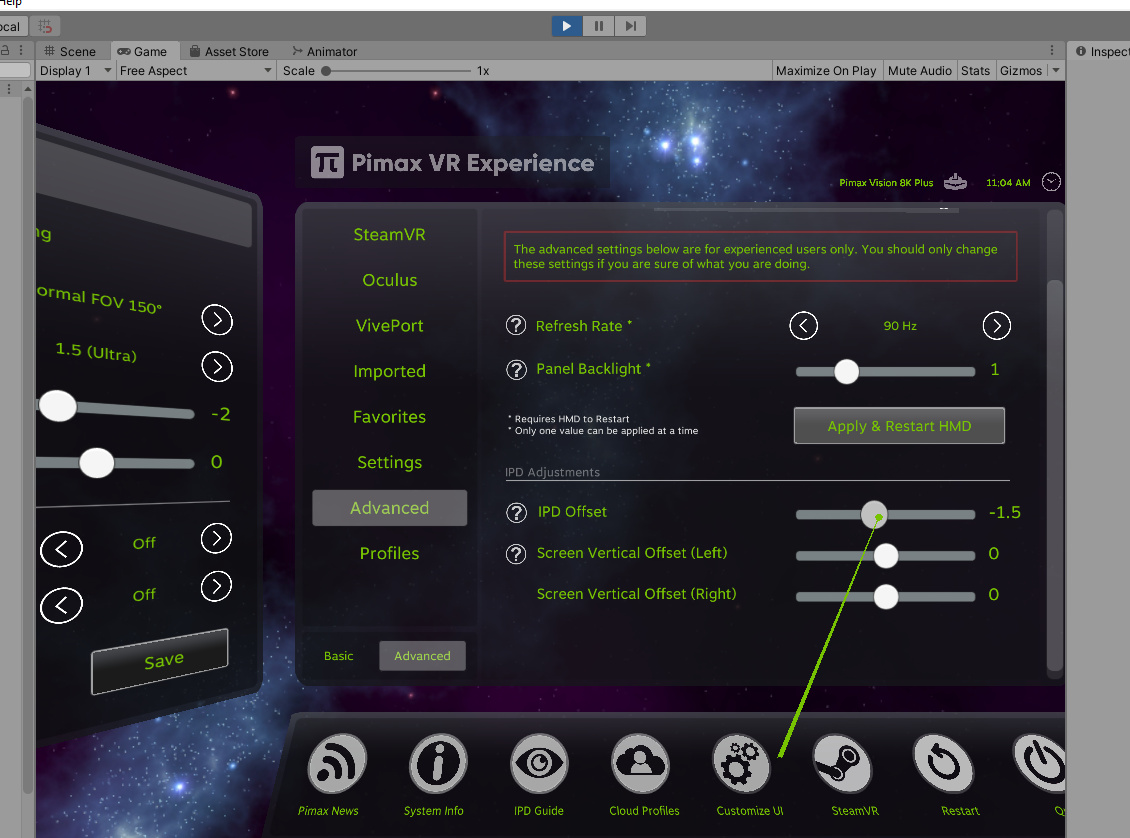Show help for Screen Vertical Offset (Left)

tap(516, 554)
